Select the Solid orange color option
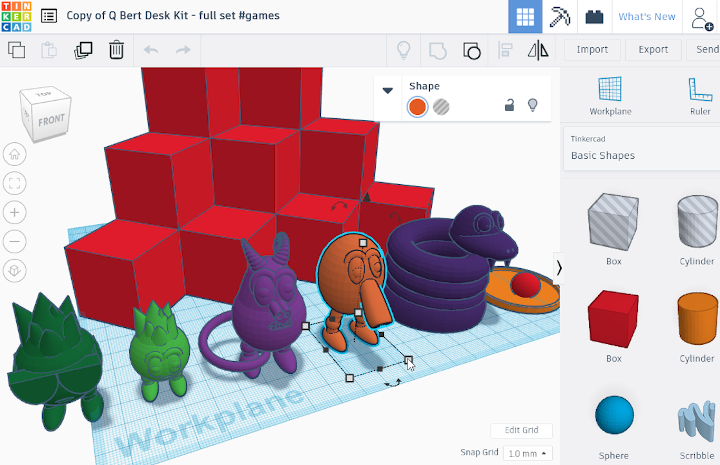This screenshot has width=720, height=465. tap(417, 107)
